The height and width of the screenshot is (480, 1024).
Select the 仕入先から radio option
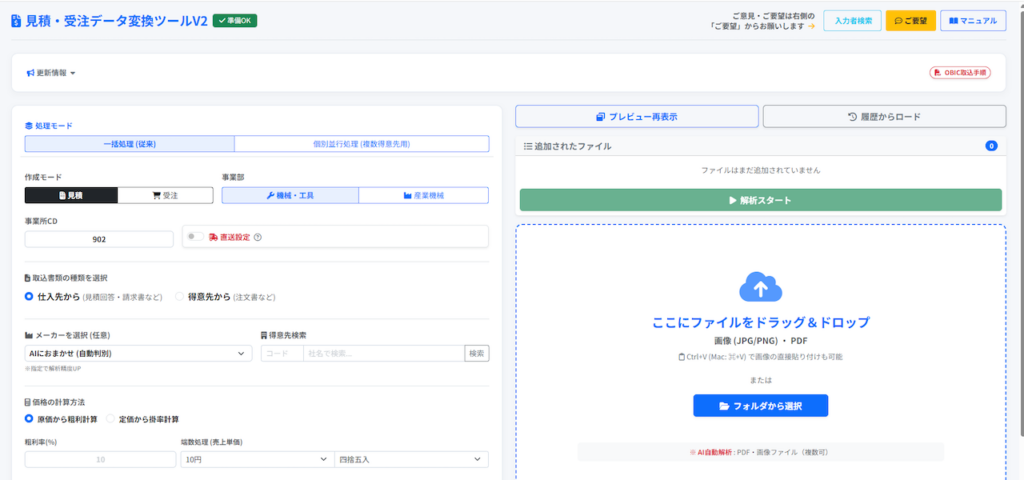coord(29,296)
